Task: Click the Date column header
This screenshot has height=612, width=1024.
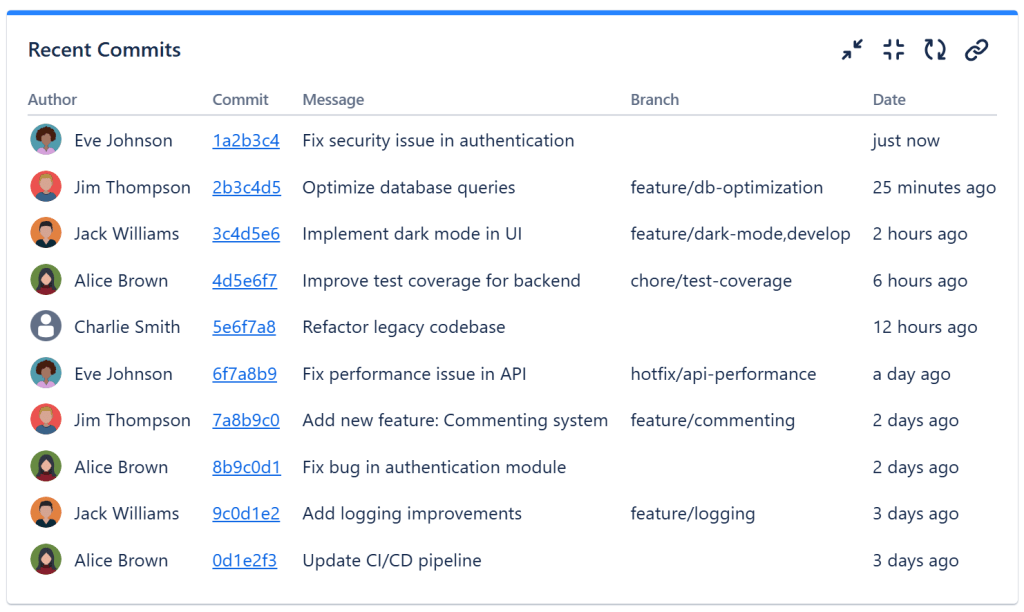Action: (889, 100)
